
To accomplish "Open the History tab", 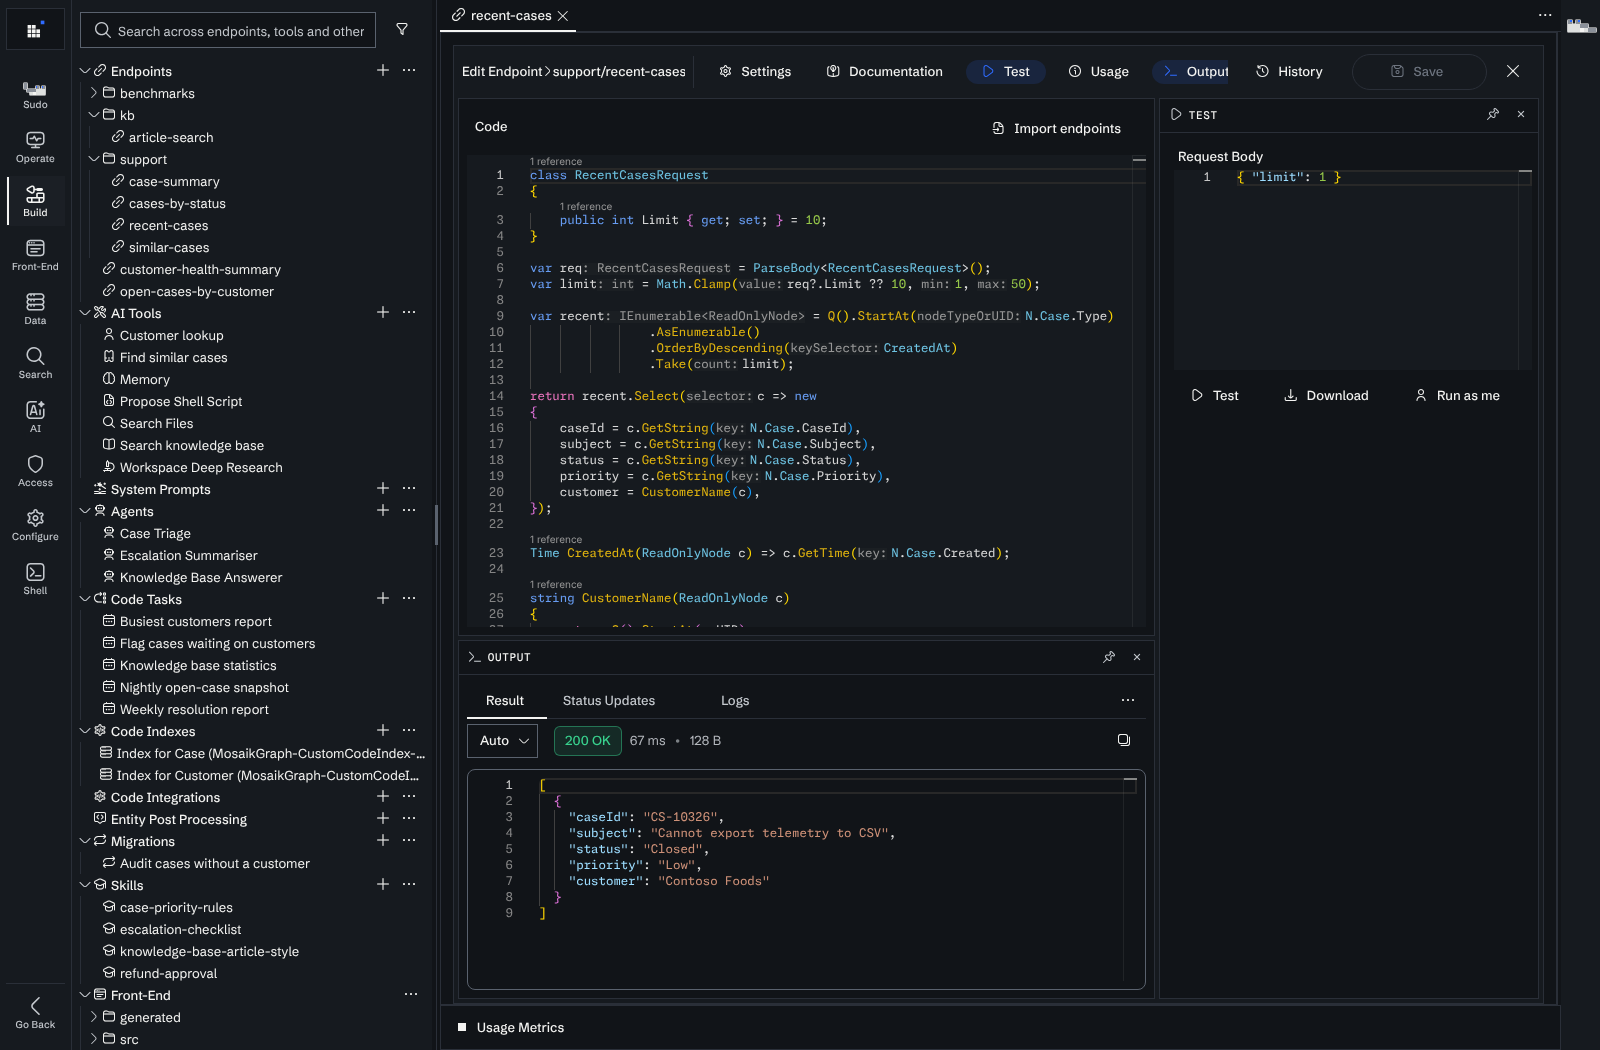I will (1289, 72).
